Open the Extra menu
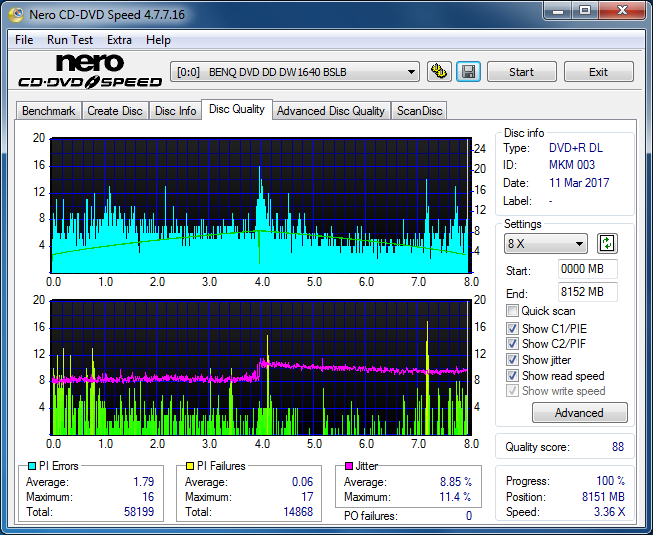Image resolution: width=653 pixels, height=535 pixels. (x=119, y=40)
